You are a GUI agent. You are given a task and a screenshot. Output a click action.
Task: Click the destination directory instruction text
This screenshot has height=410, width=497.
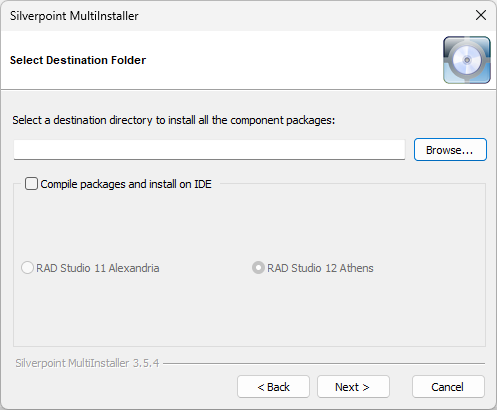click(174, 120)
